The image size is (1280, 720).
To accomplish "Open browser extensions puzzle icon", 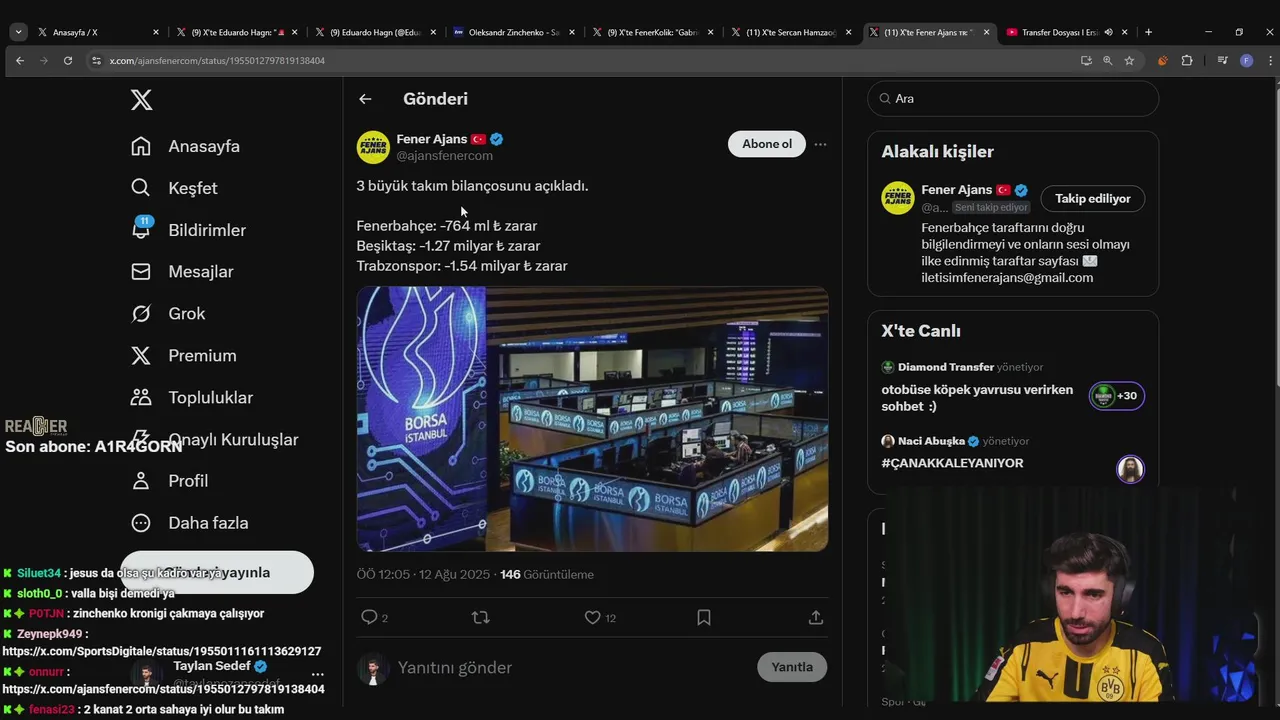I will [1187, 61].
